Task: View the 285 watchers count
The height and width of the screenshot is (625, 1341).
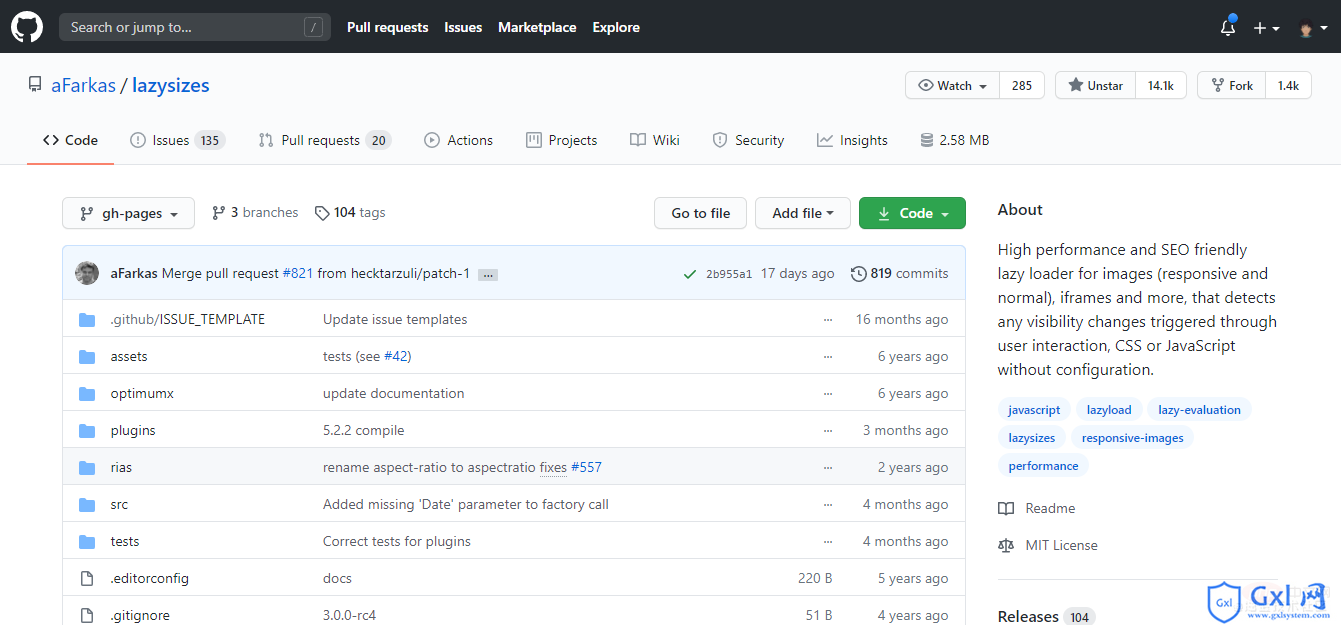Action: 1022,86
